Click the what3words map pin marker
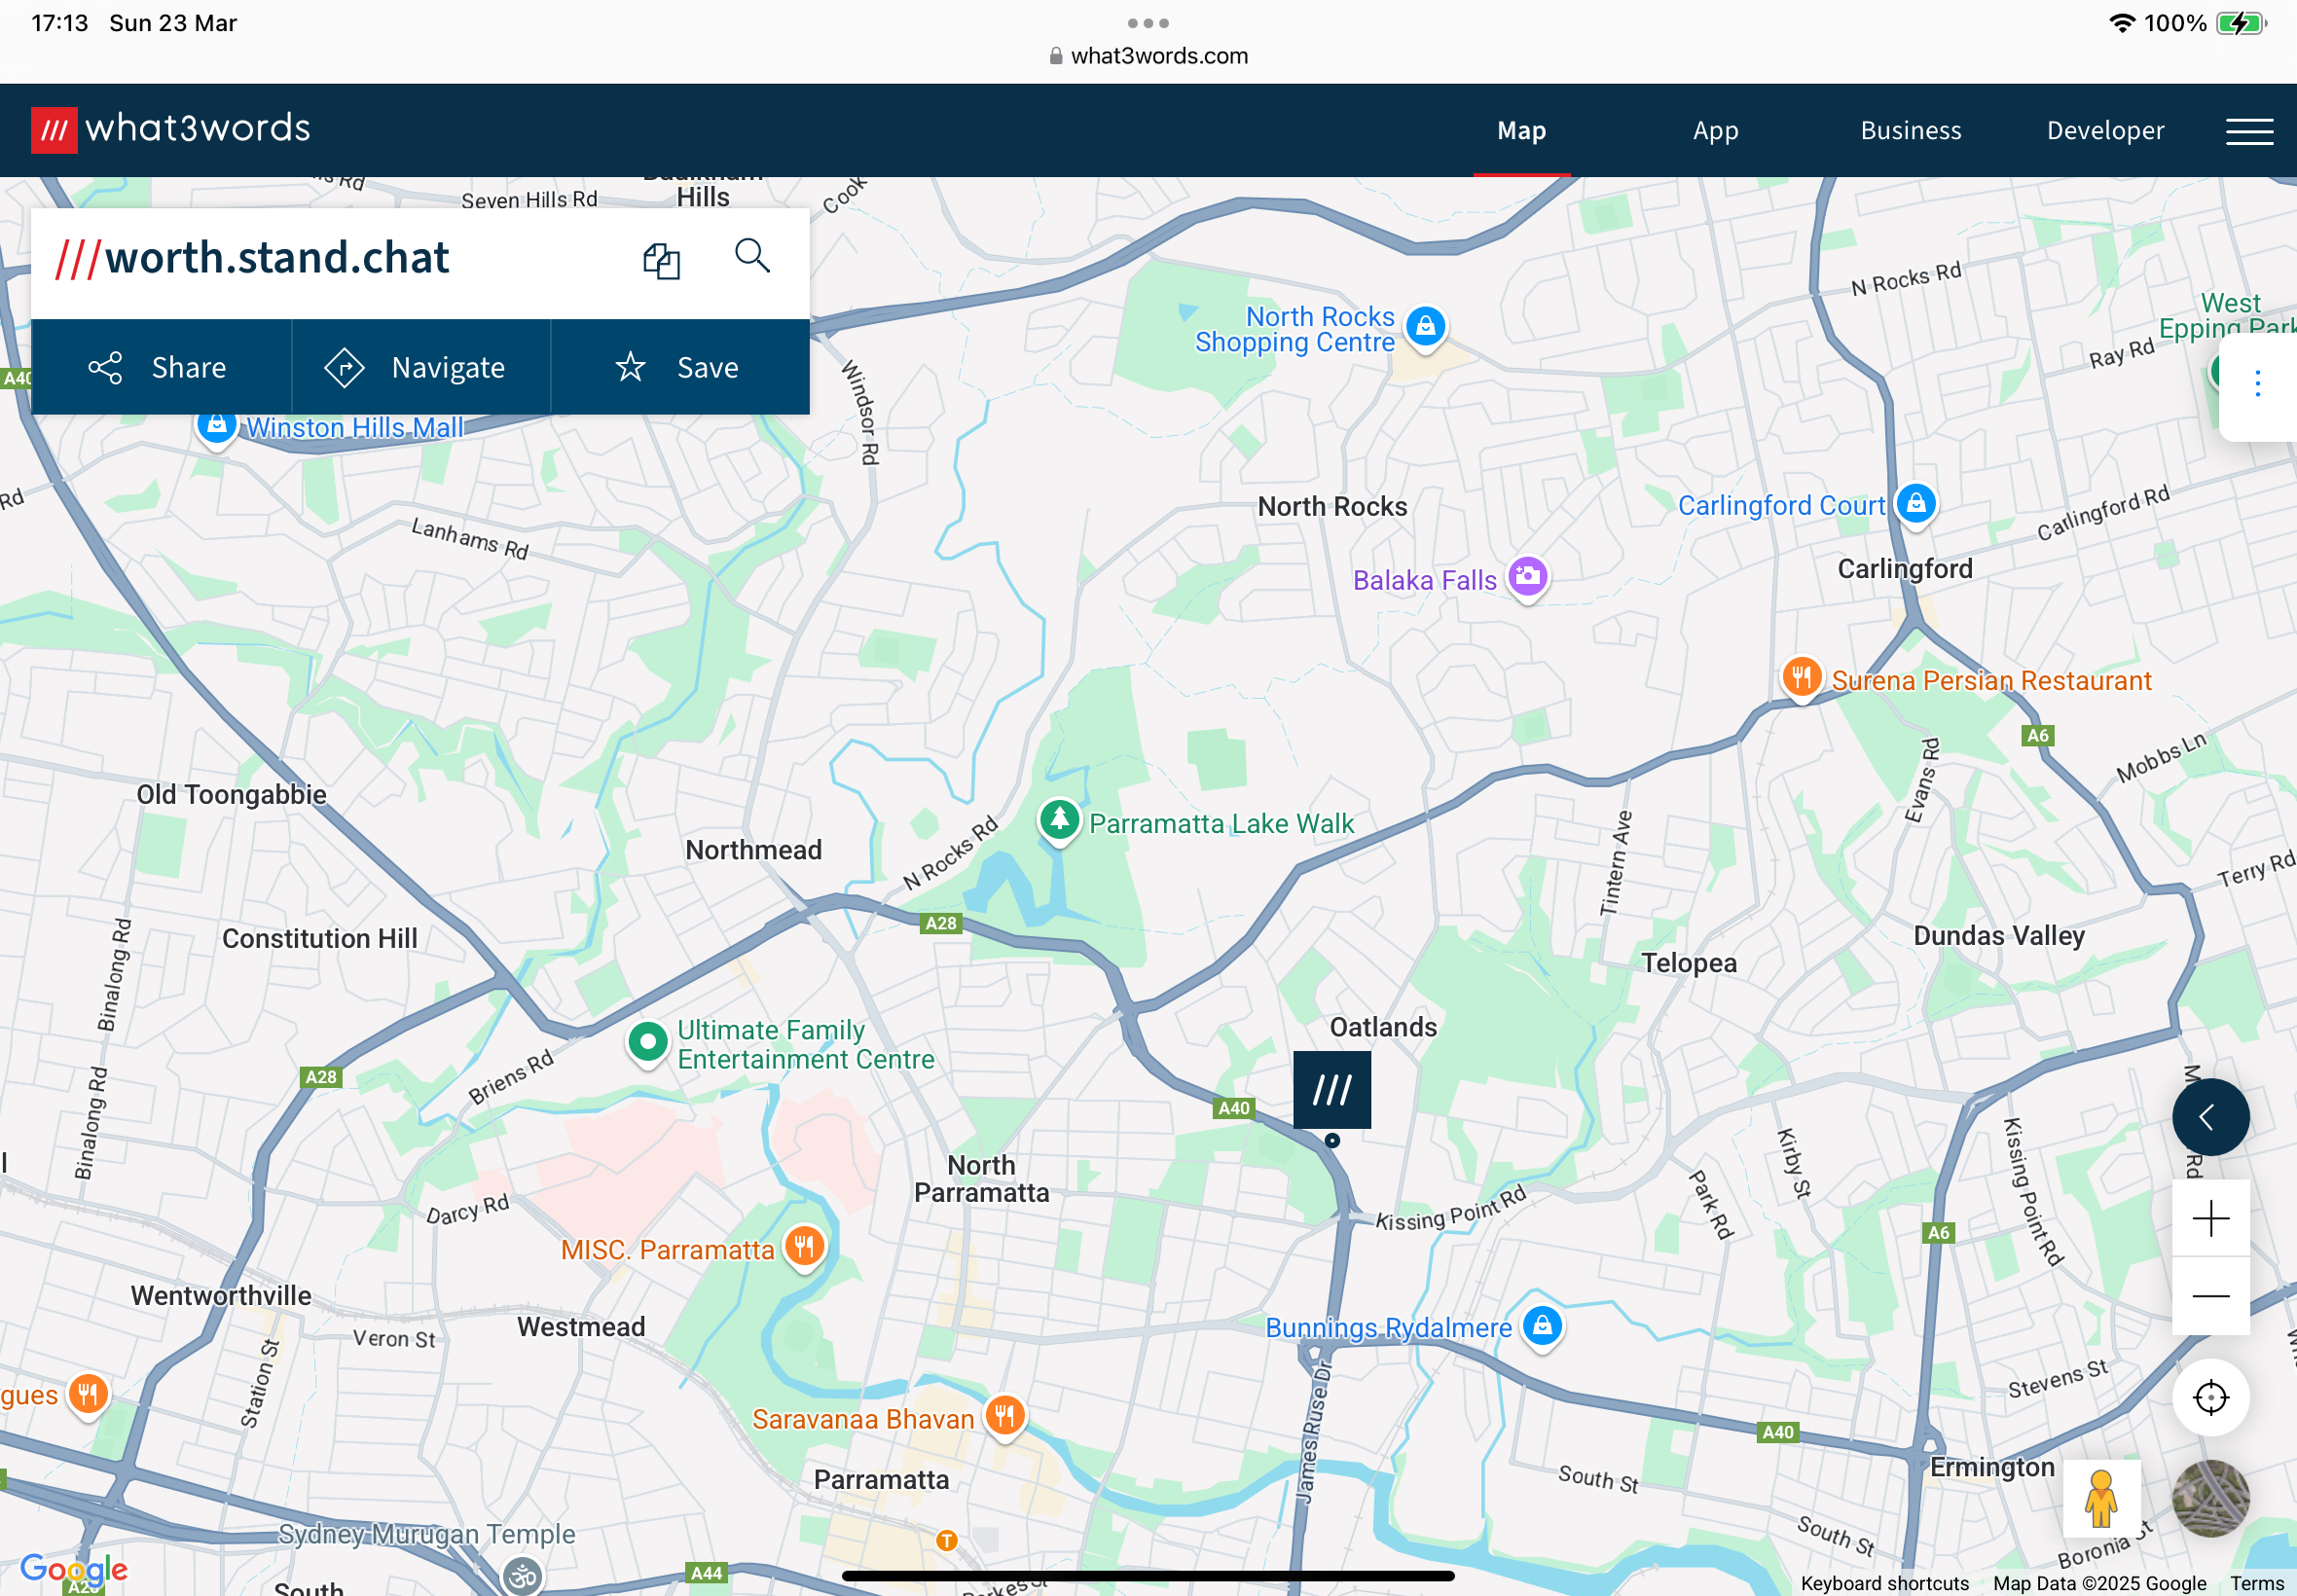 tap(1331, 1090)
